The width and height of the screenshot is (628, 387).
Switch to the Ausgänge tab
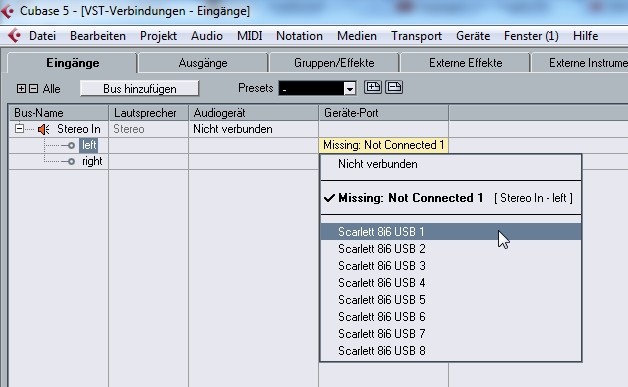pyautogui.click(x=203, y=63)
